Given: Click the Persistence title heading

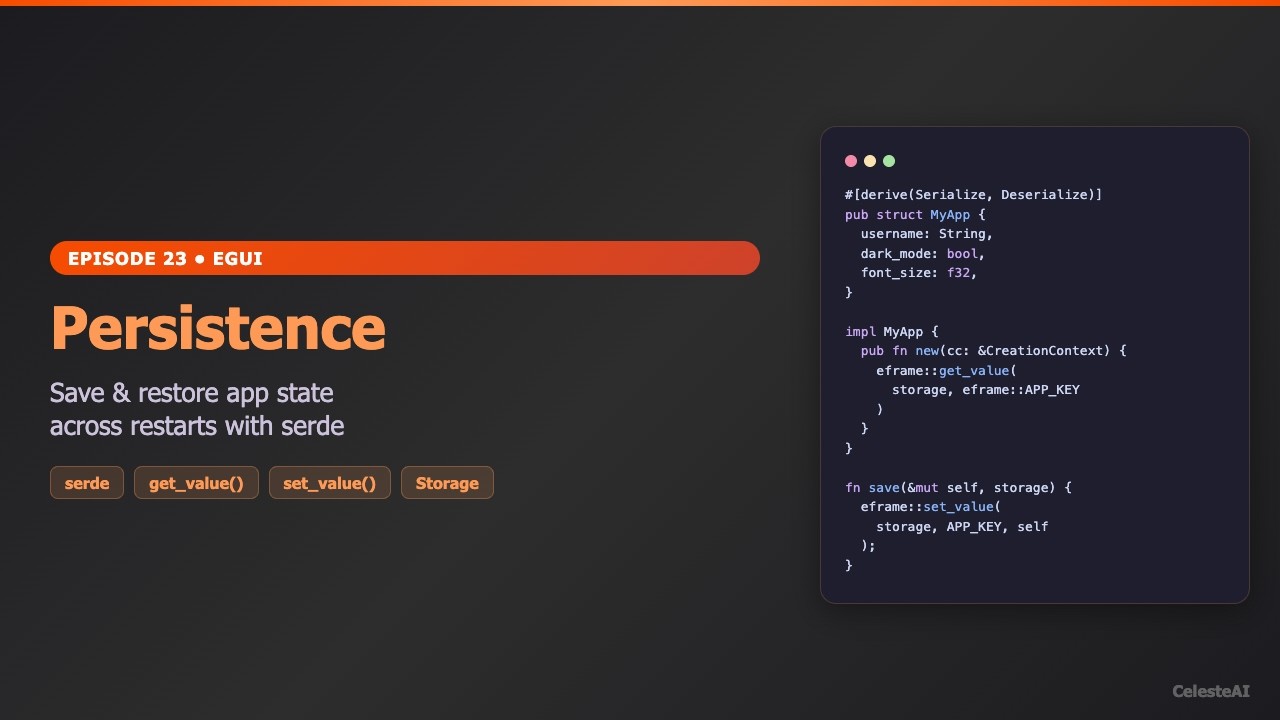Looking at the screenshot, I should (x=218, y=327).
